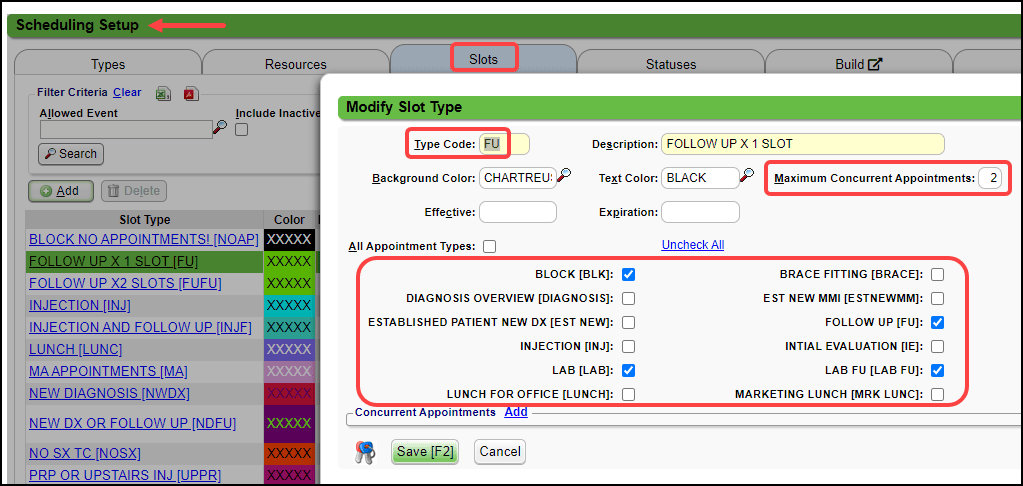Uncheck the BLOCK [BLK] checkbox

coord(628,274)
